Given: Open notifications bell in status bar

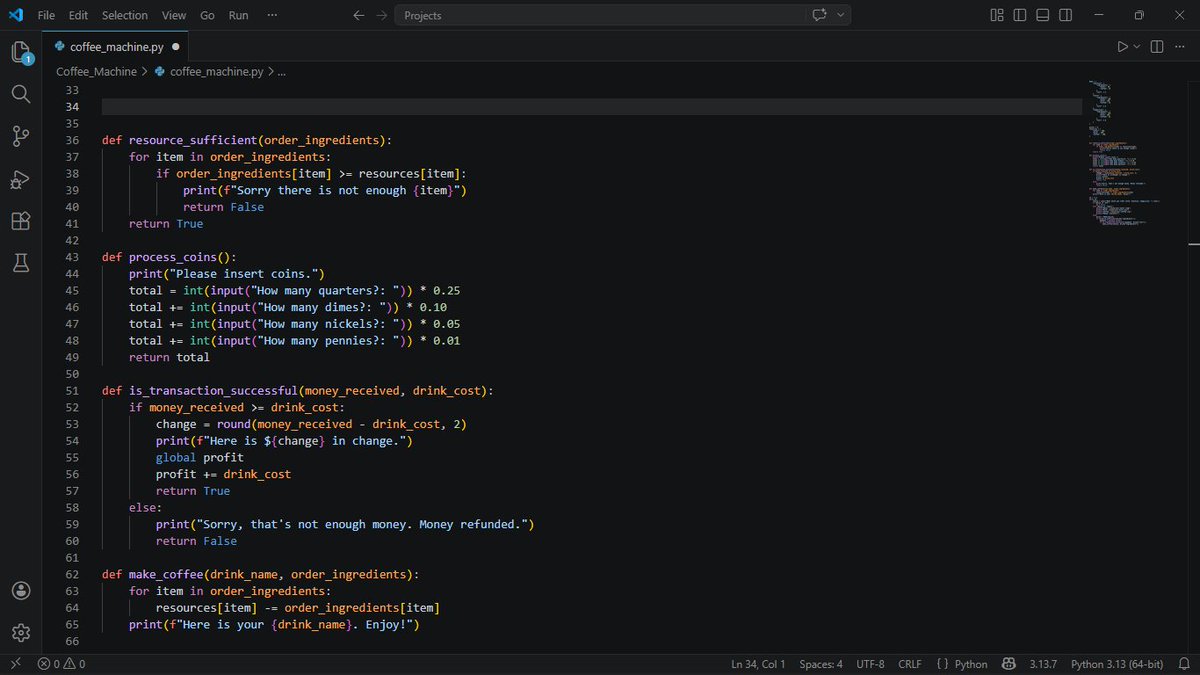Looking at the screenshot, I should tap(1184, 664).
